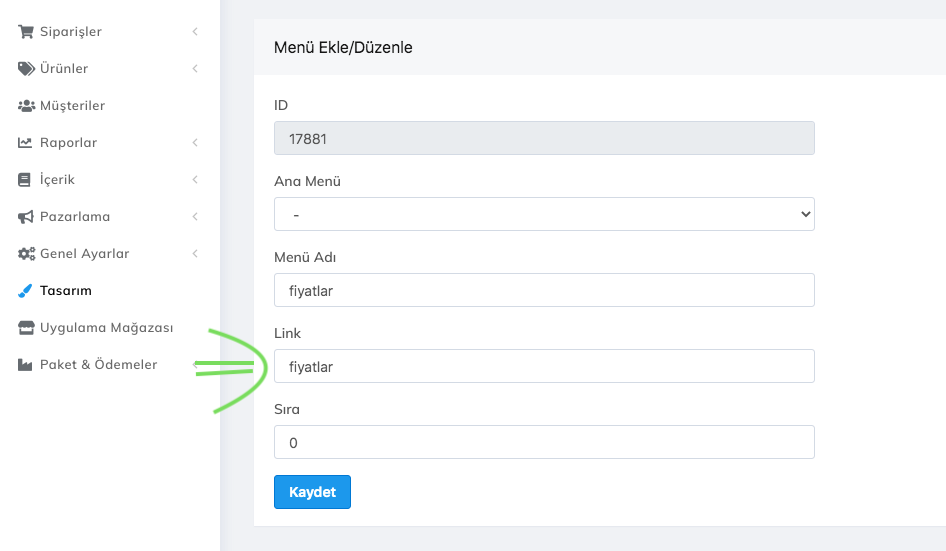
Task: Click into the Link input field
Action: pos(544,366)
